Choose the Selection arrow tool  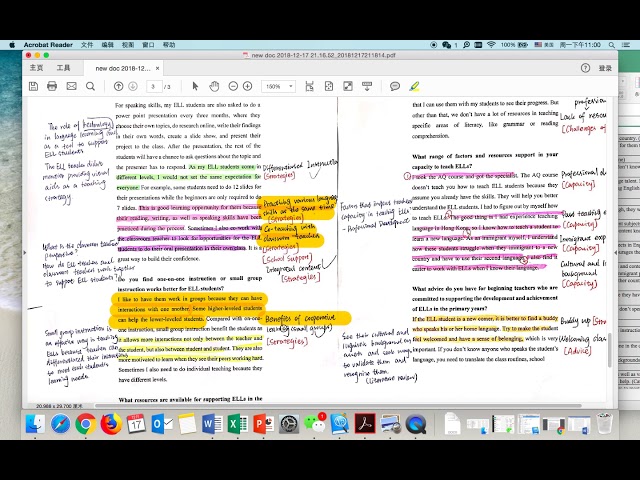pyautogui.click(x=195, y=86)
